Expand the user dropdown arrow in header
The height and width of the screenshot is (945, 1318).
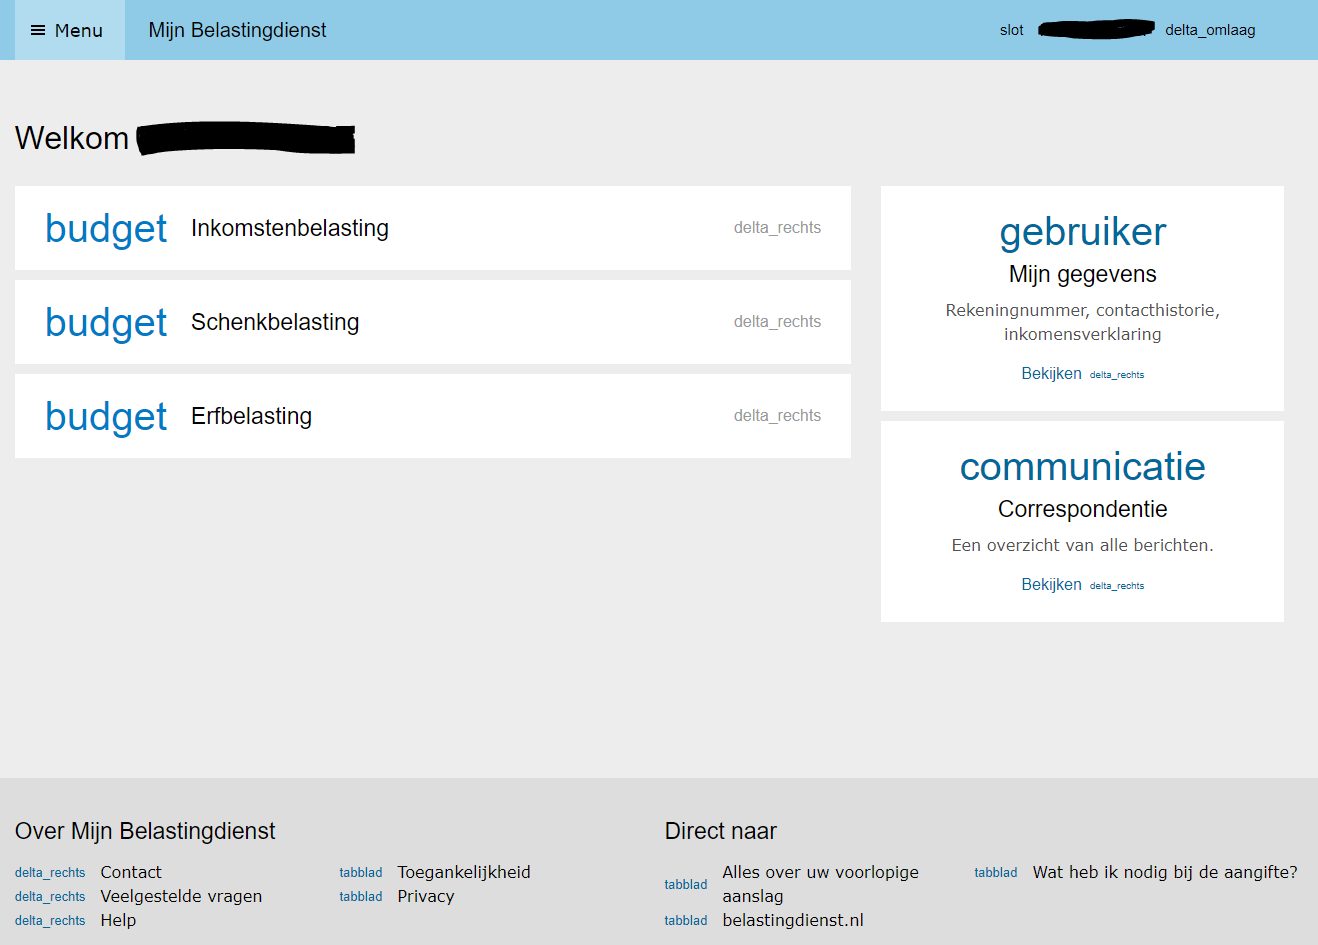point(1209,30)
